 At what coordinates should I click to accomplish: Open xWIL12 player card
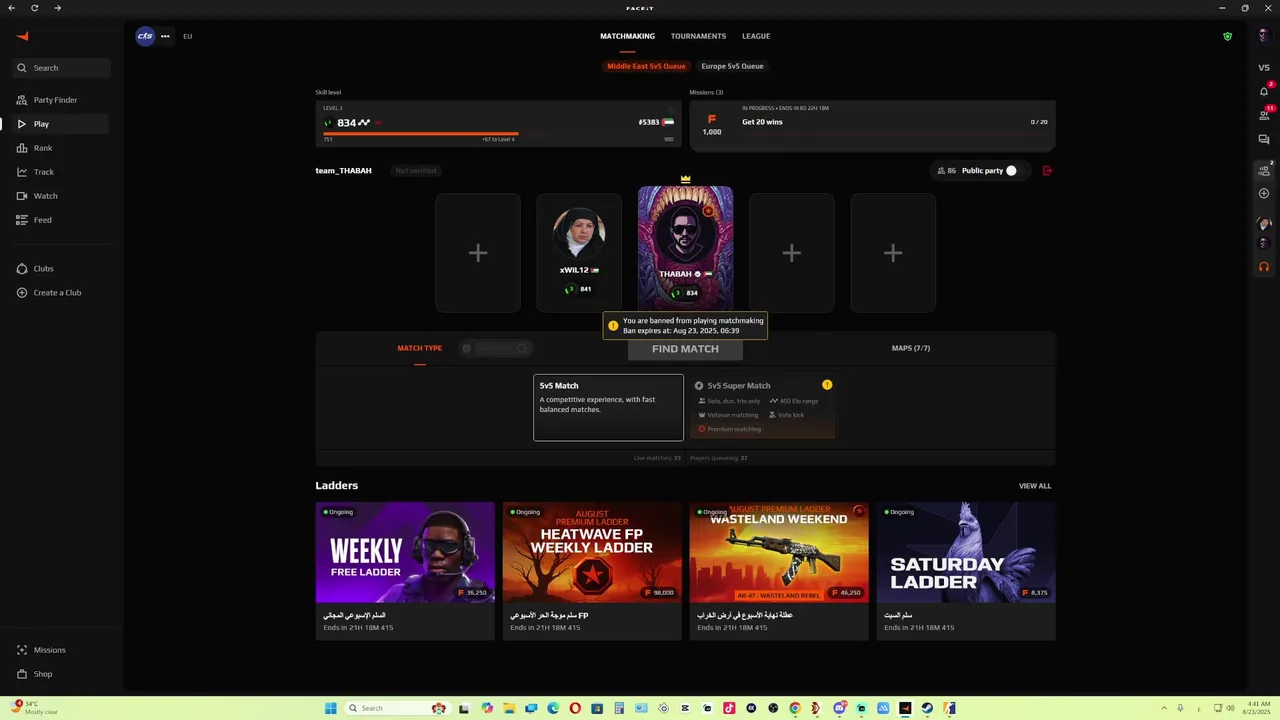579,253
